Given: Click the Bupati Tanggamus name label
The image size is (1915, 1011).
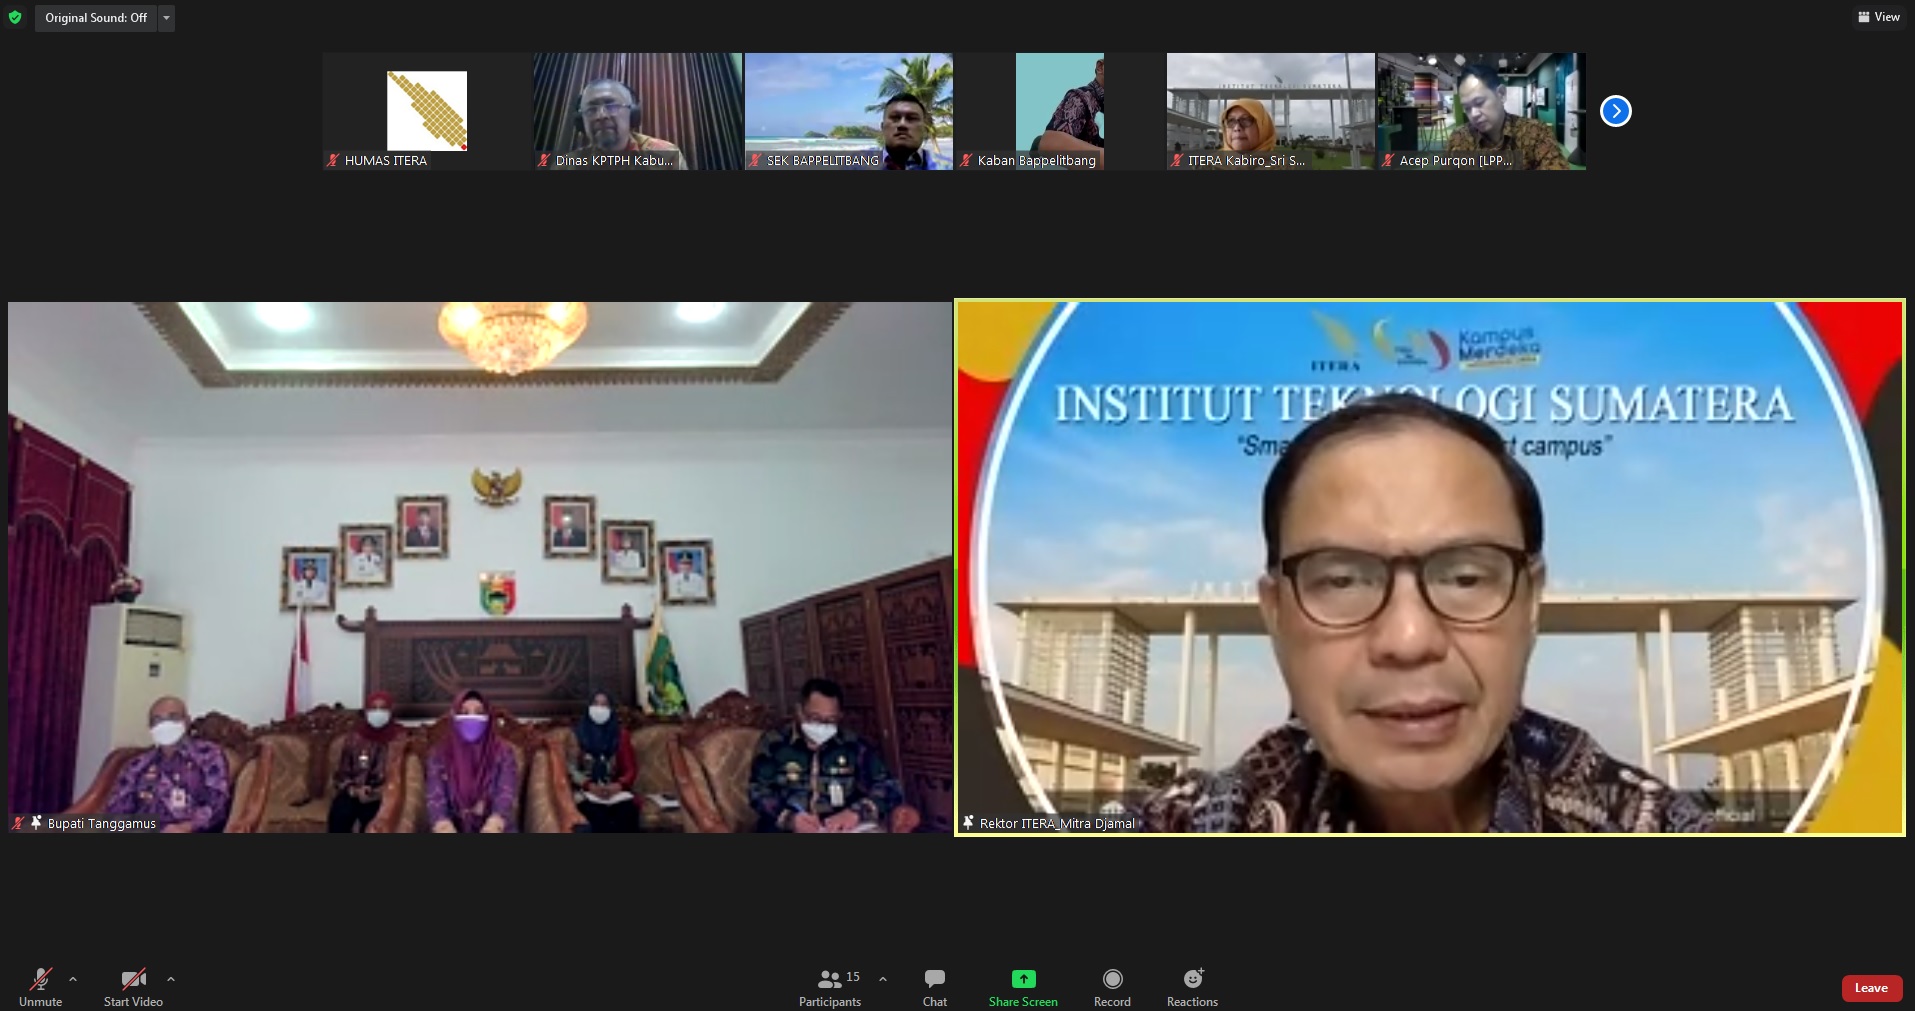Looking at the screenshot, I should tap(102, 823).
